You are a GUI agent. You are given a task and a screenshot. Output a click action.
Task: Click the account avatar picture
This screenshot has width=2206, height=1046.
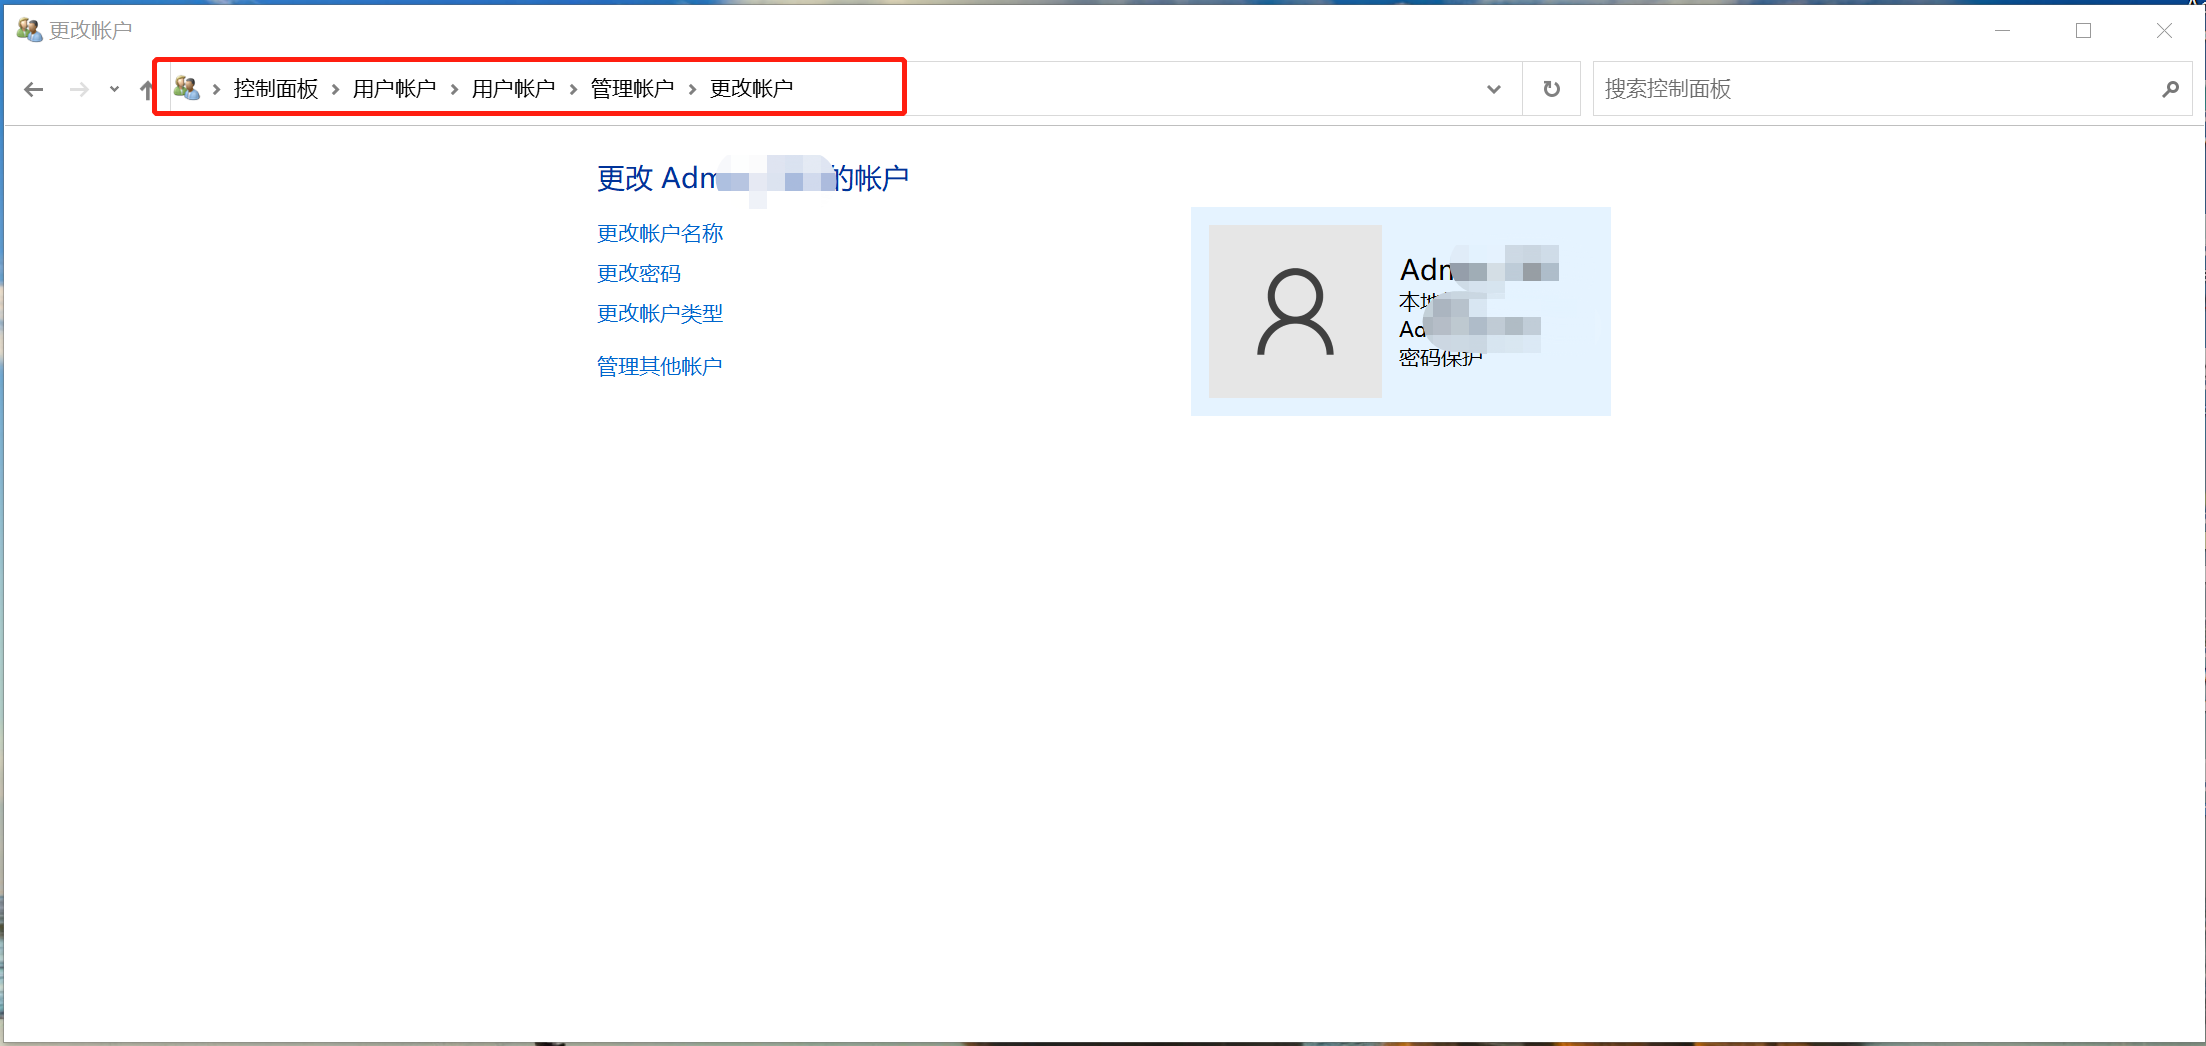coord(1295,311)
